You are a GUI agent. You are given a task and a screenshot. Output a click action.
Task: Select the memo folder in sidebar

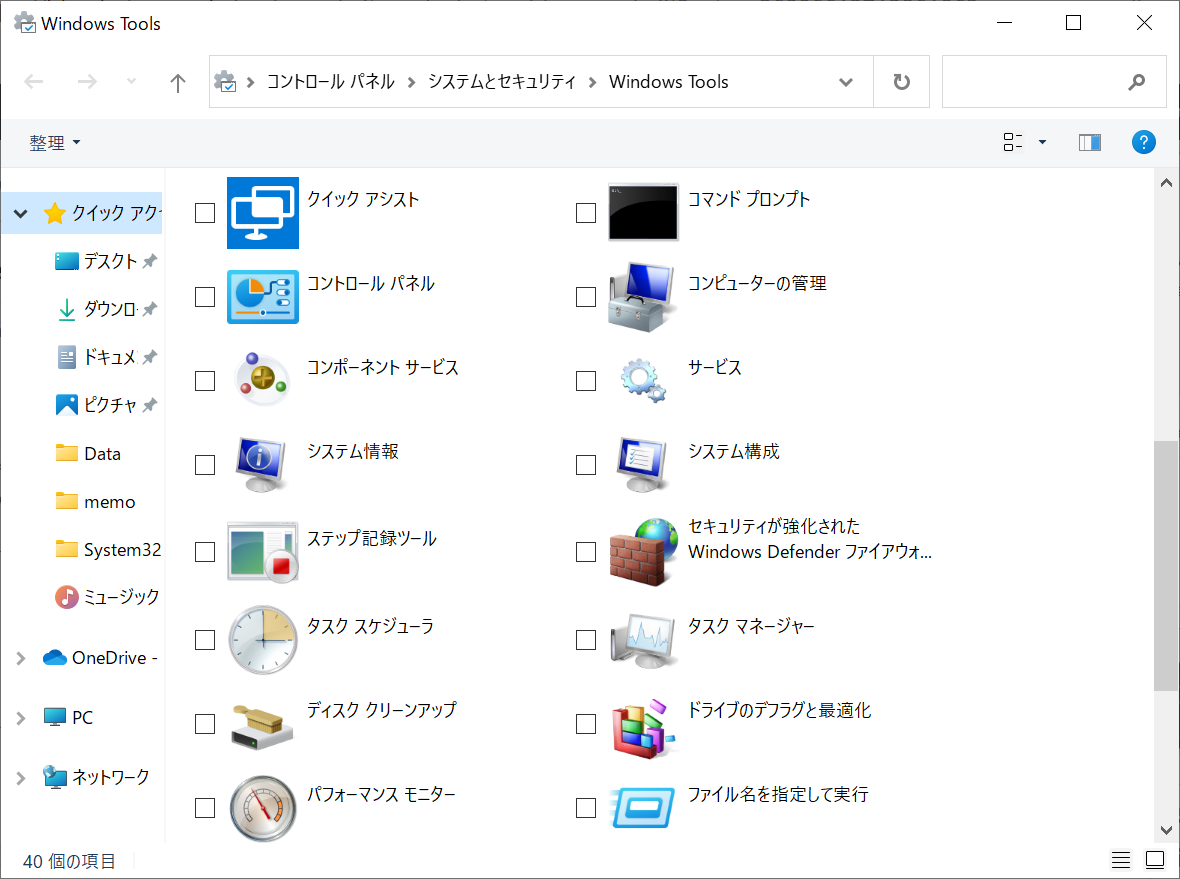pyautogui.click(x=96, y=502)
